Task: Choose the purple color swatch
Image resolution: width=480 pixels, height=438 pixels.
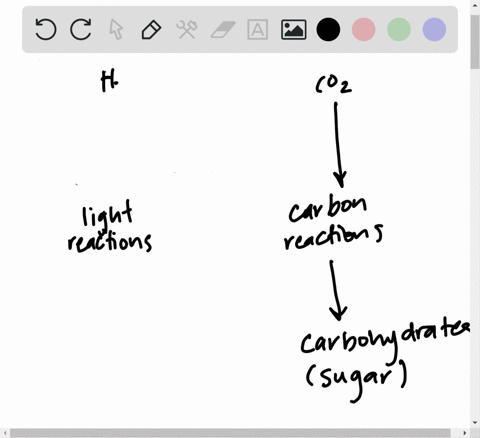Action: 434,30
